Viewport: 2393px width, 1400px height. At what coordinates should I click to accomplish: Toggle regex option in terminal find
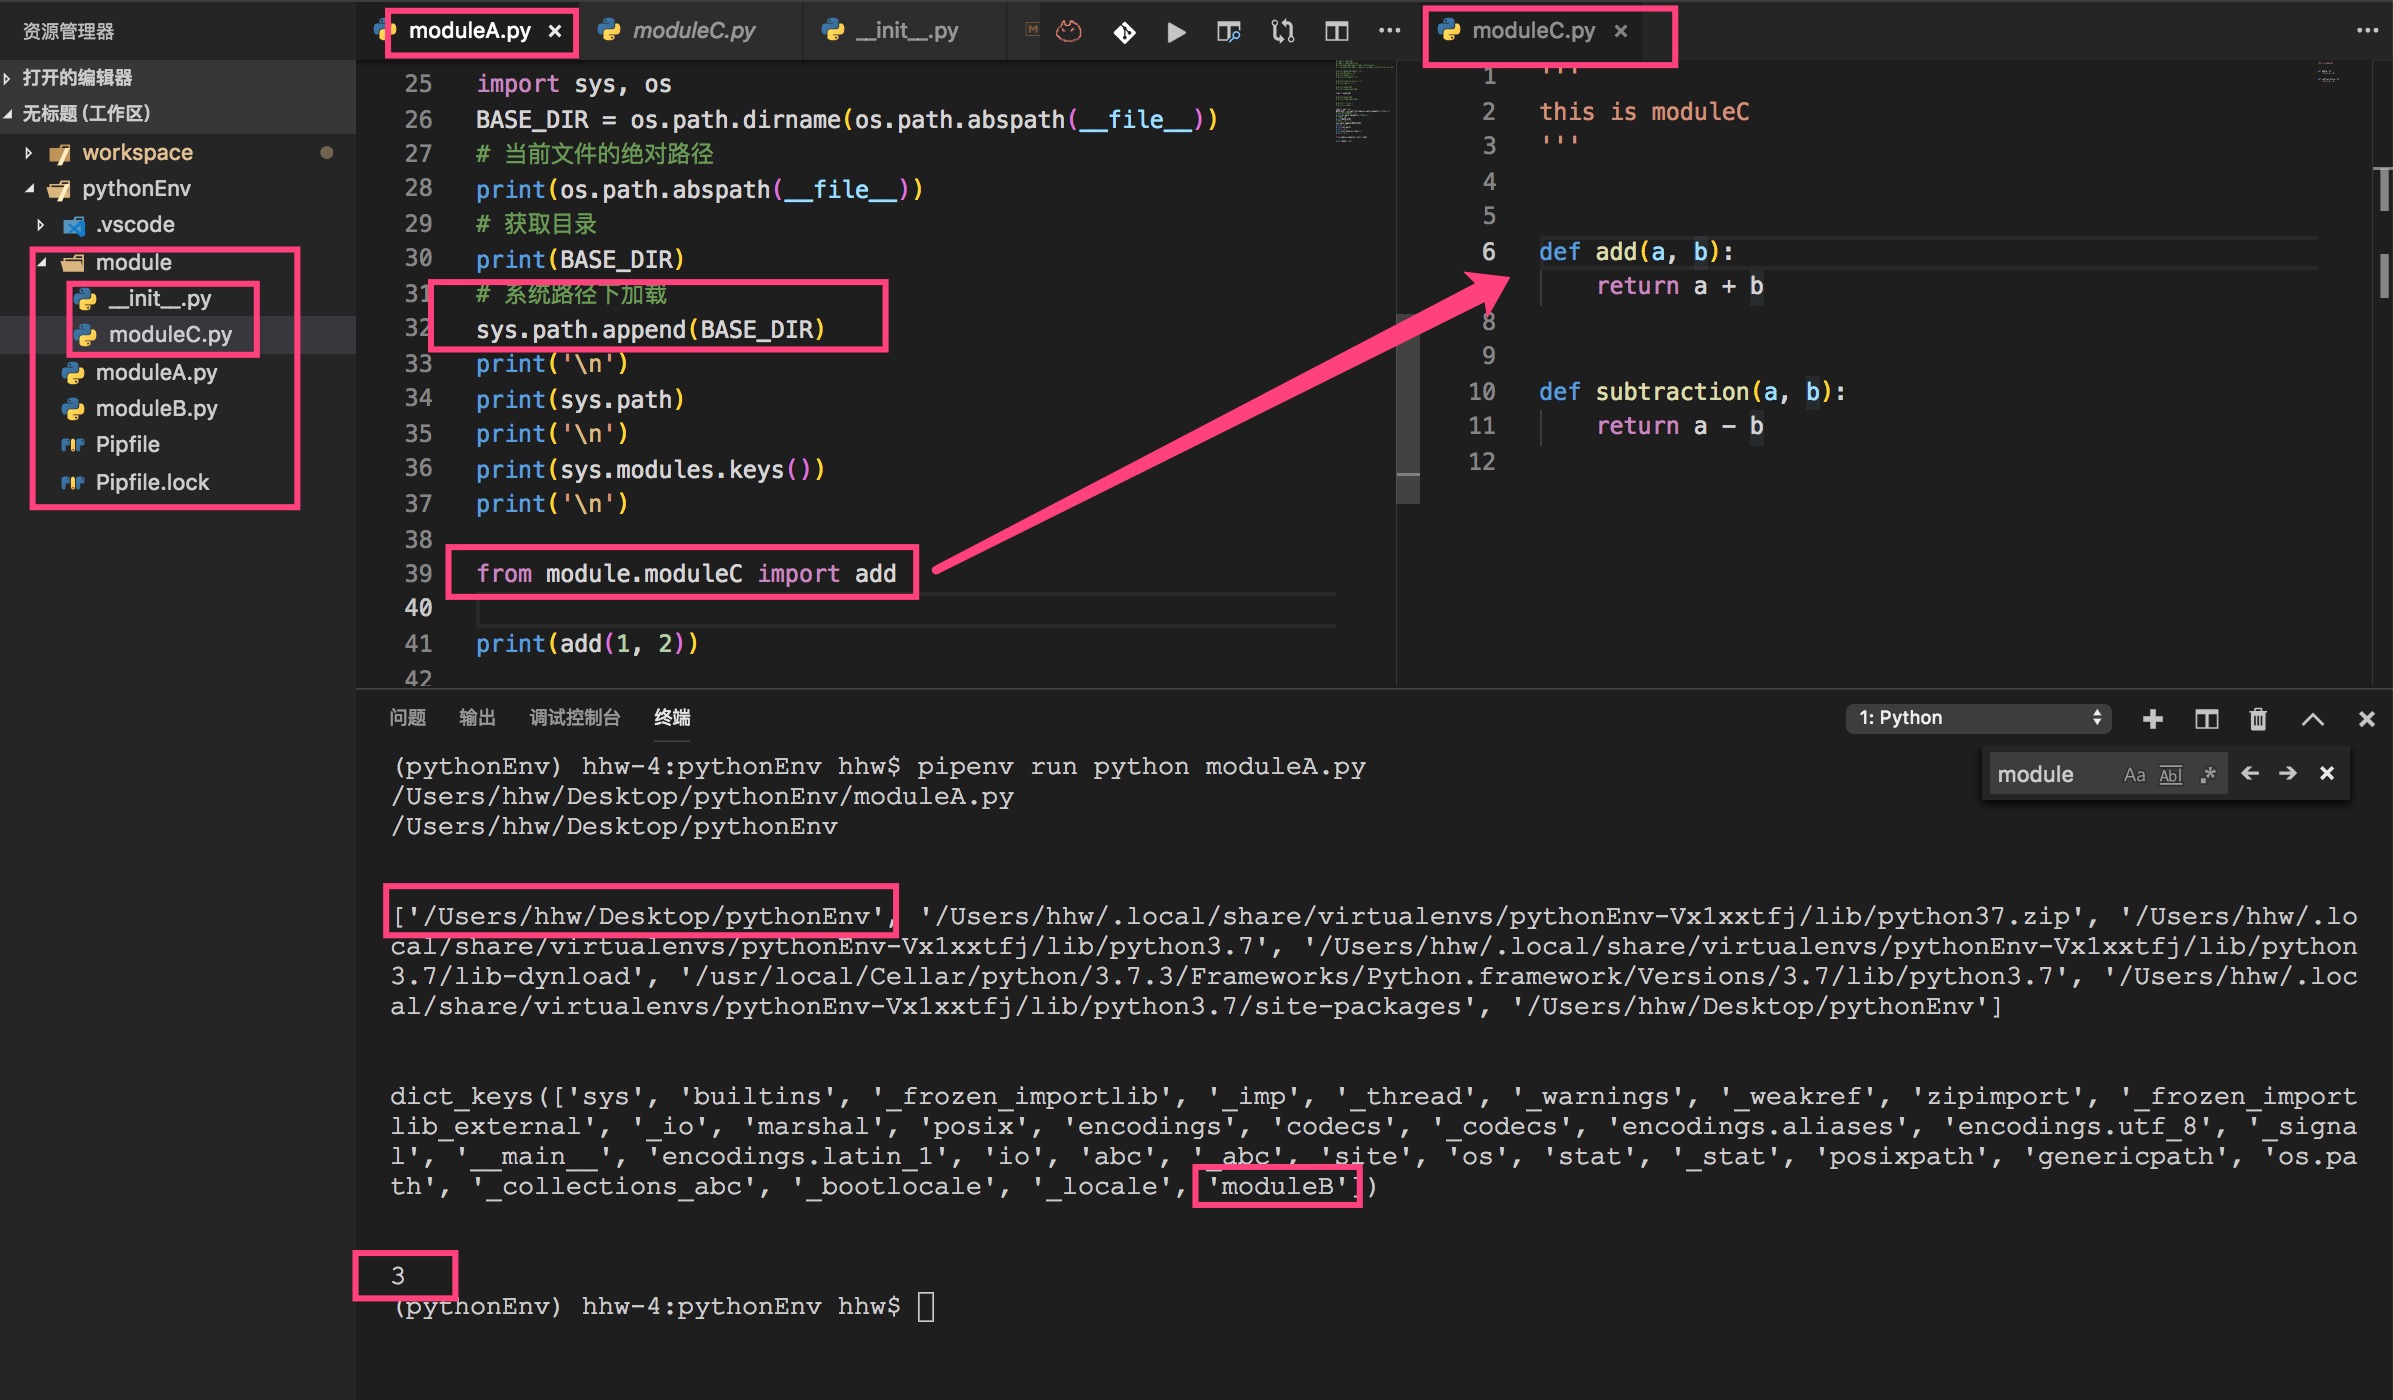pyautogui.click(x=2208, y=774)
